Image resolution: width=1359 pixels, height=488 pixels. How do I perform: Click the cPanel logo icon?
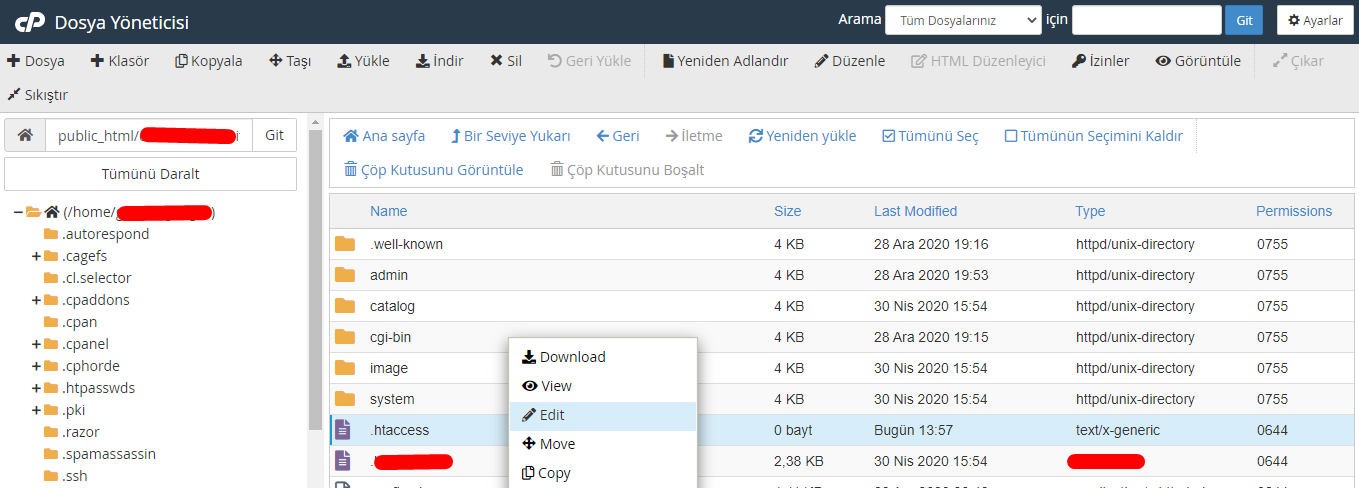click(x=29, y=21)
